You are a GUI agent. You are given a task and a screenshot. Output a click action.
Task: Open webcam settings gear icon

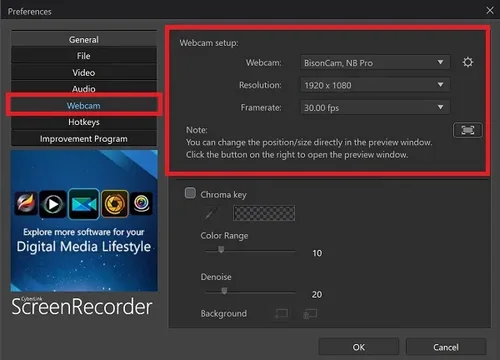tap(468, 62)
